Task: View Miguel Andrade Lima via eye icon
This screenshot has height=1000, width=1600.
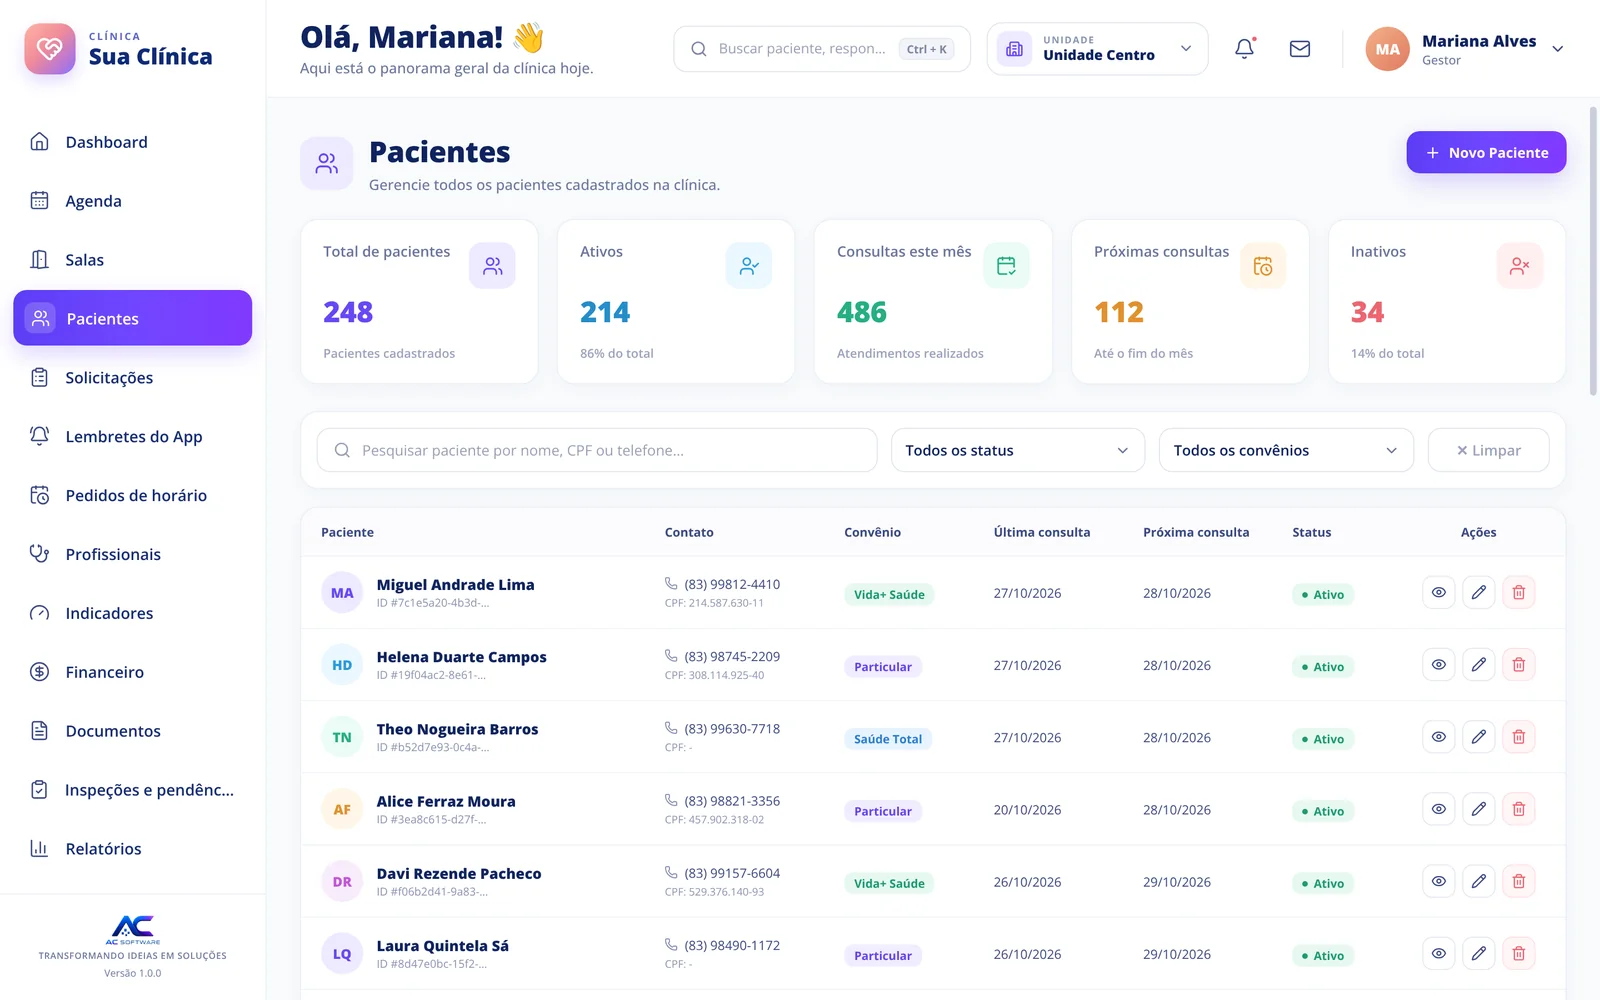Action: [x=1438, y=592]
